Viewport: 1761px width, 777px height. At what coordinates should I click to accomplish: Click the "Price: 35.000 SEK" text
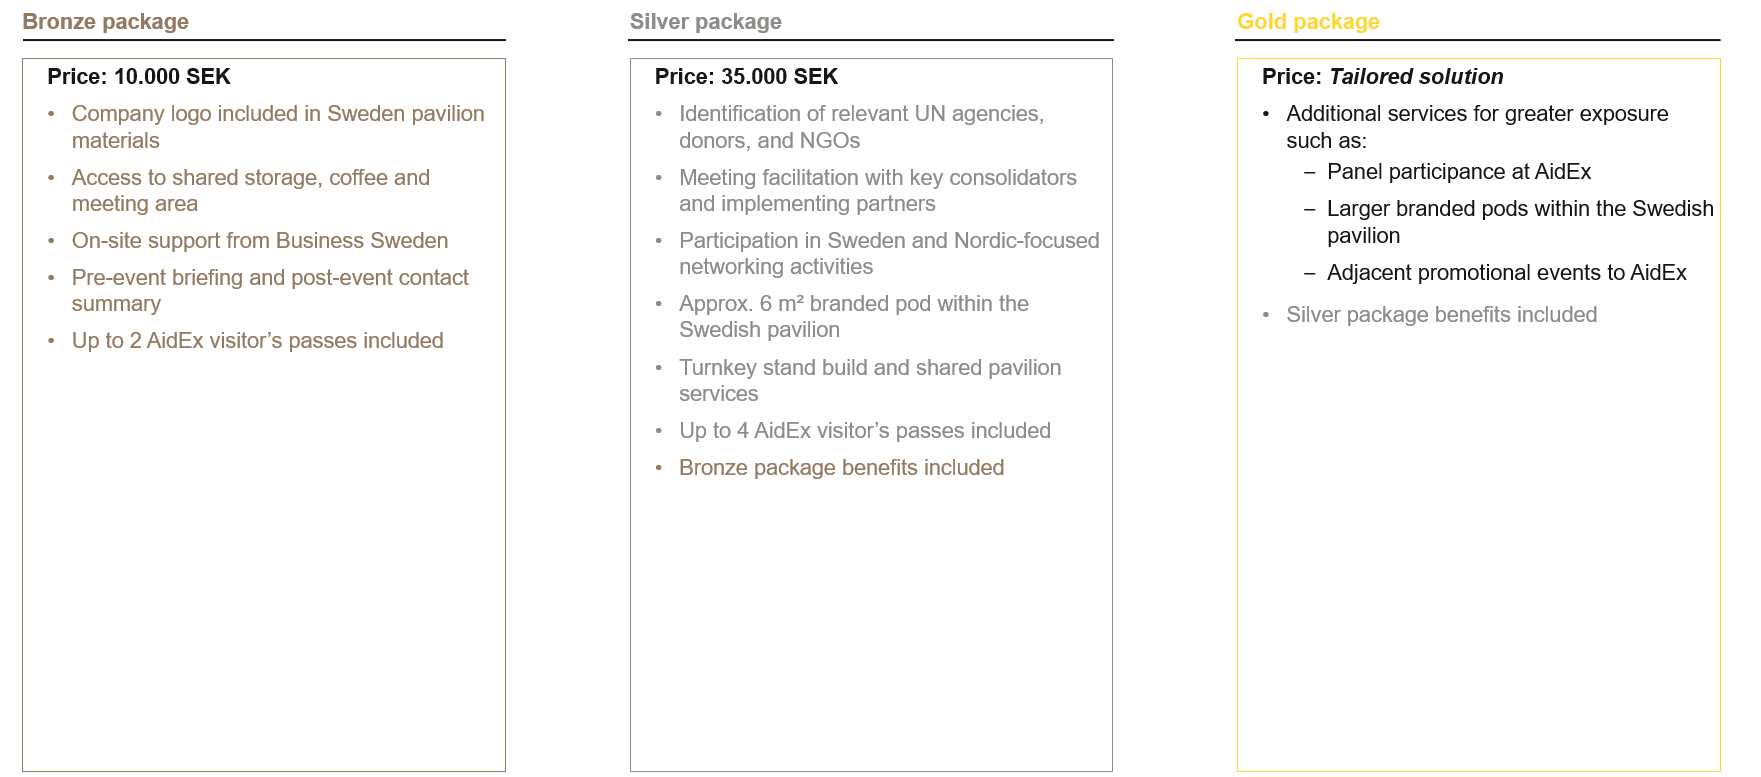746,77
